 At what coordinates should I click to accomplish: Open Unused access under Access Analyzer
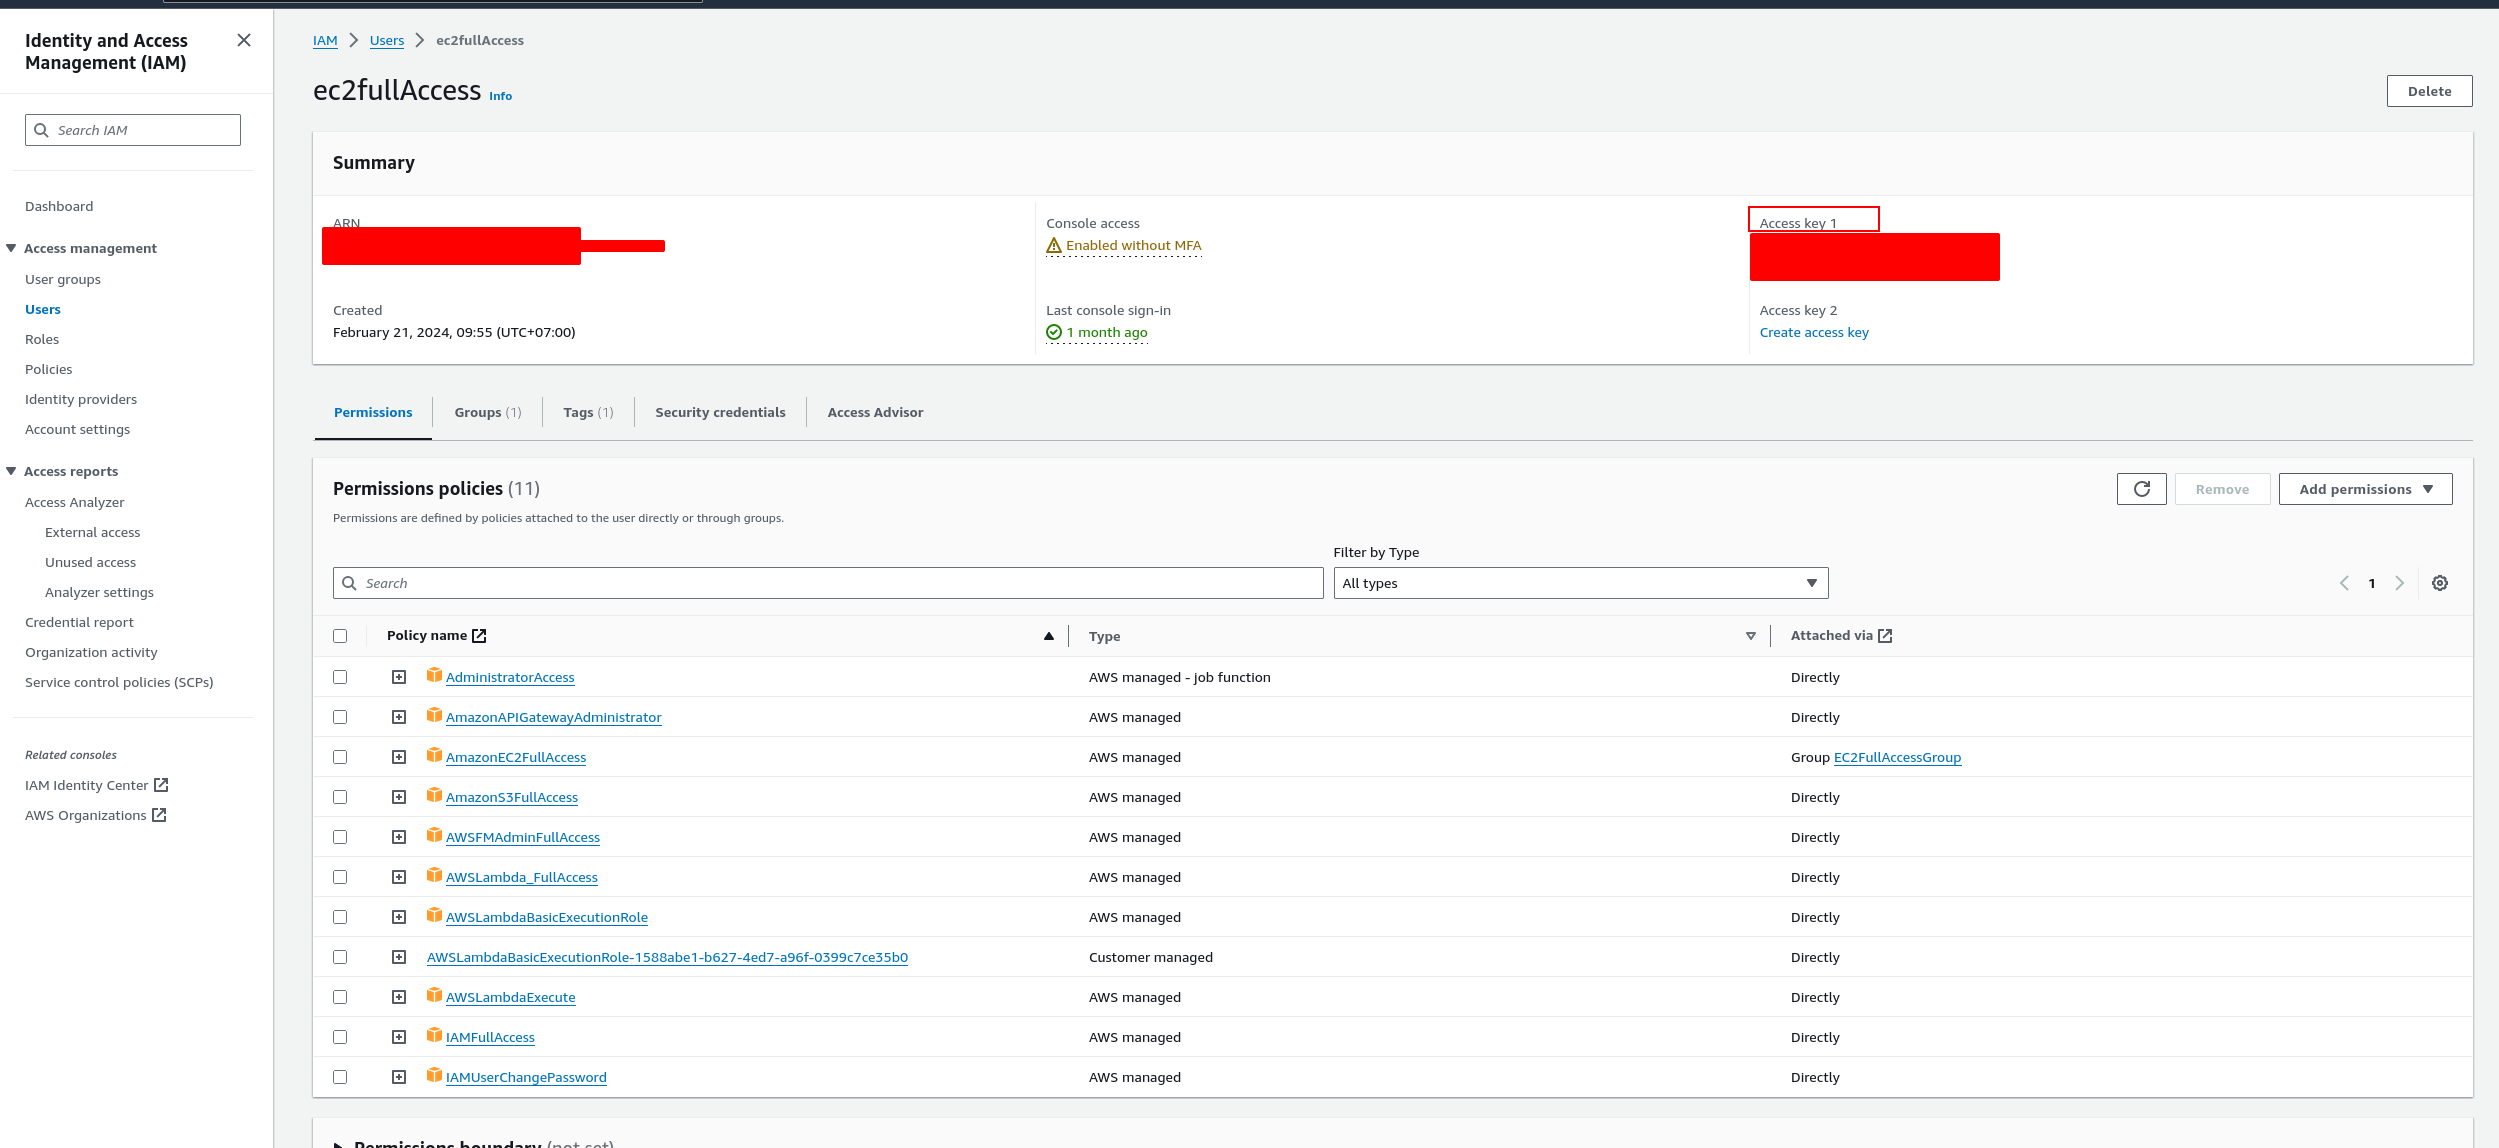point(90,562)
